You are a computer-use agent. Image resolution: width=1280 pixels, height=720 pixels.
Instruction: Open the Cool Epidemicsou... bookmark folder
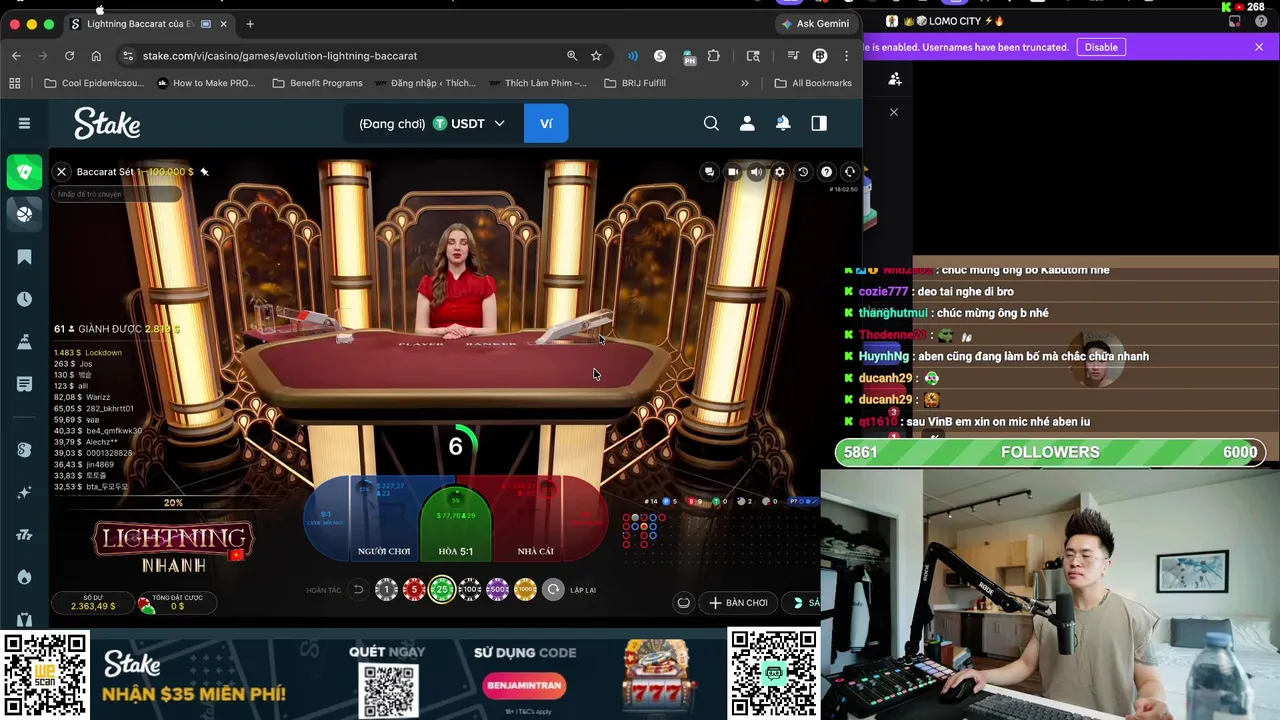pyautogui.click(x=94, y=83)
